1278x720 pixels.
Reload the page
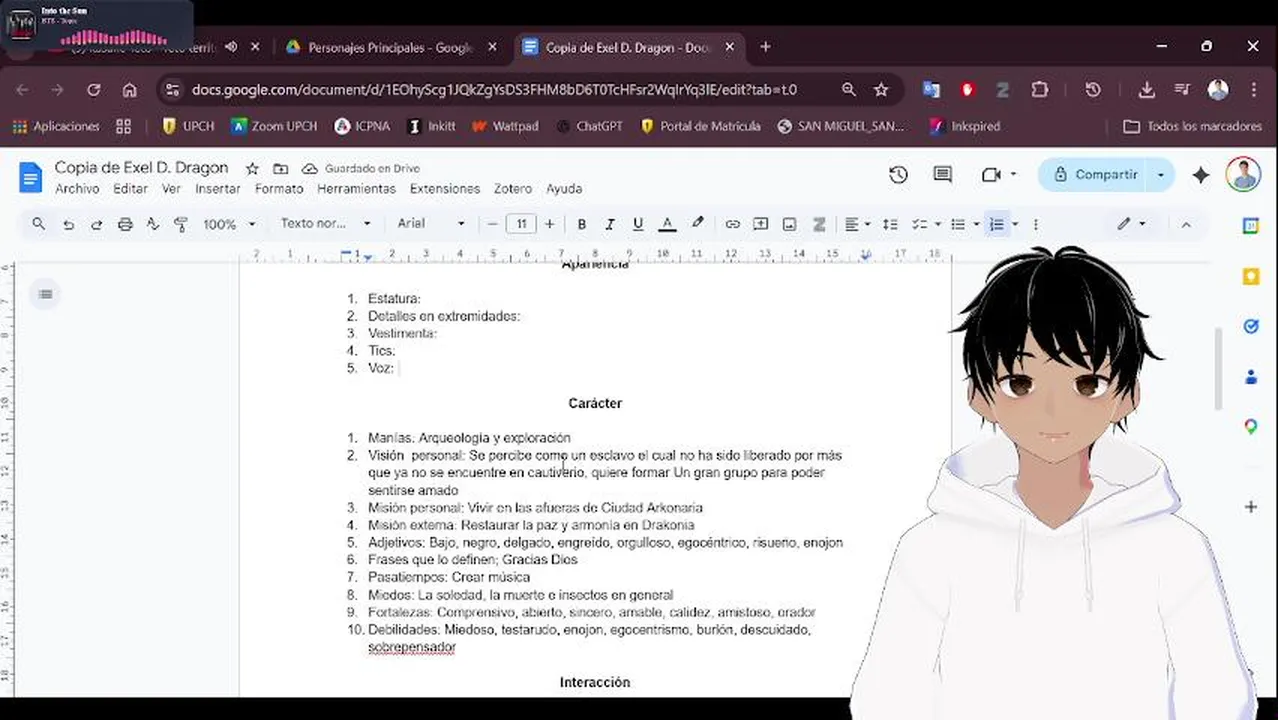[x=94, y=90]
